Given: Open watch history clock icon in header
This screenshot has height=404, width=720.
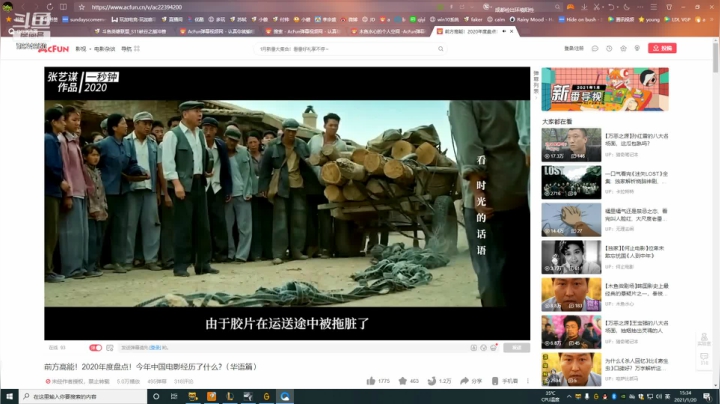Looking at the screenshot, I should [609, 48].
